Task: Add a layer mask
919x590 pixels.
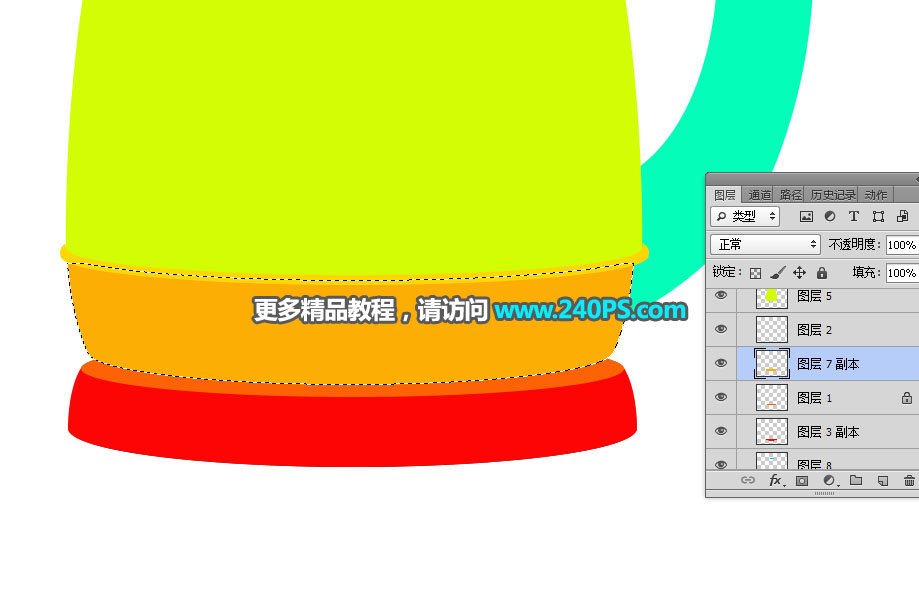Action: 802,480
